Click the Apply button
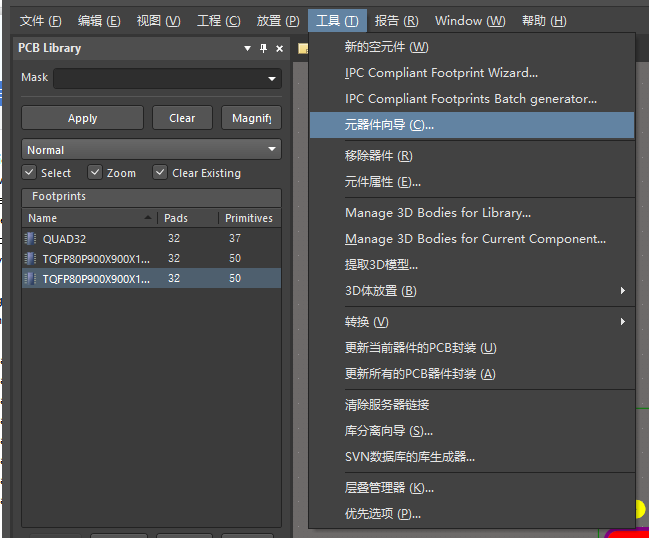649x538 pixels. tap(82, 118)
